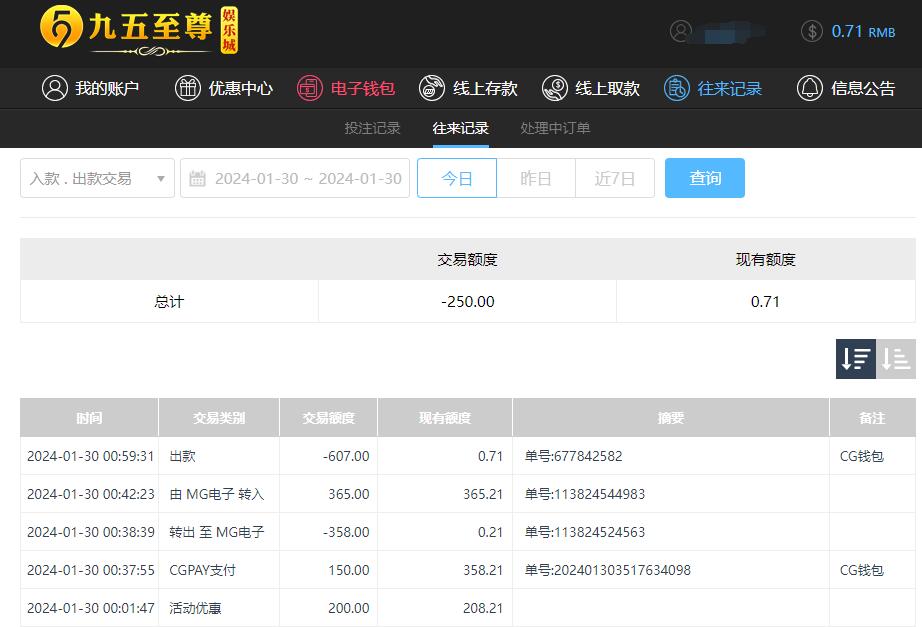Viewport: 922px width, 627px height.
Task: Select the 近7日 quick filter
Action: (x=615, y=178)
